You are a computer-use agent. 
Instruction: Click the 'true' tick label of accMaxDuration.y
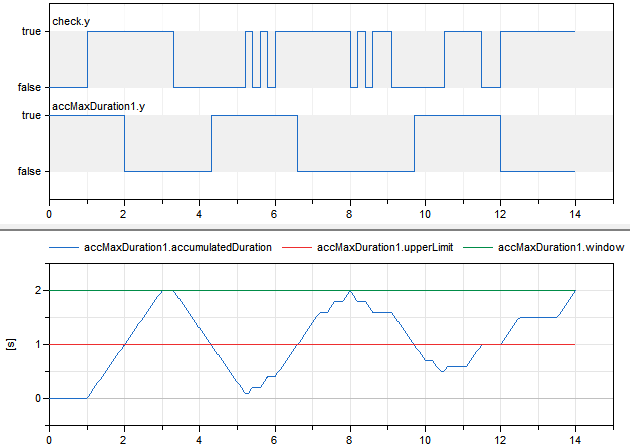tap(31, 116)
